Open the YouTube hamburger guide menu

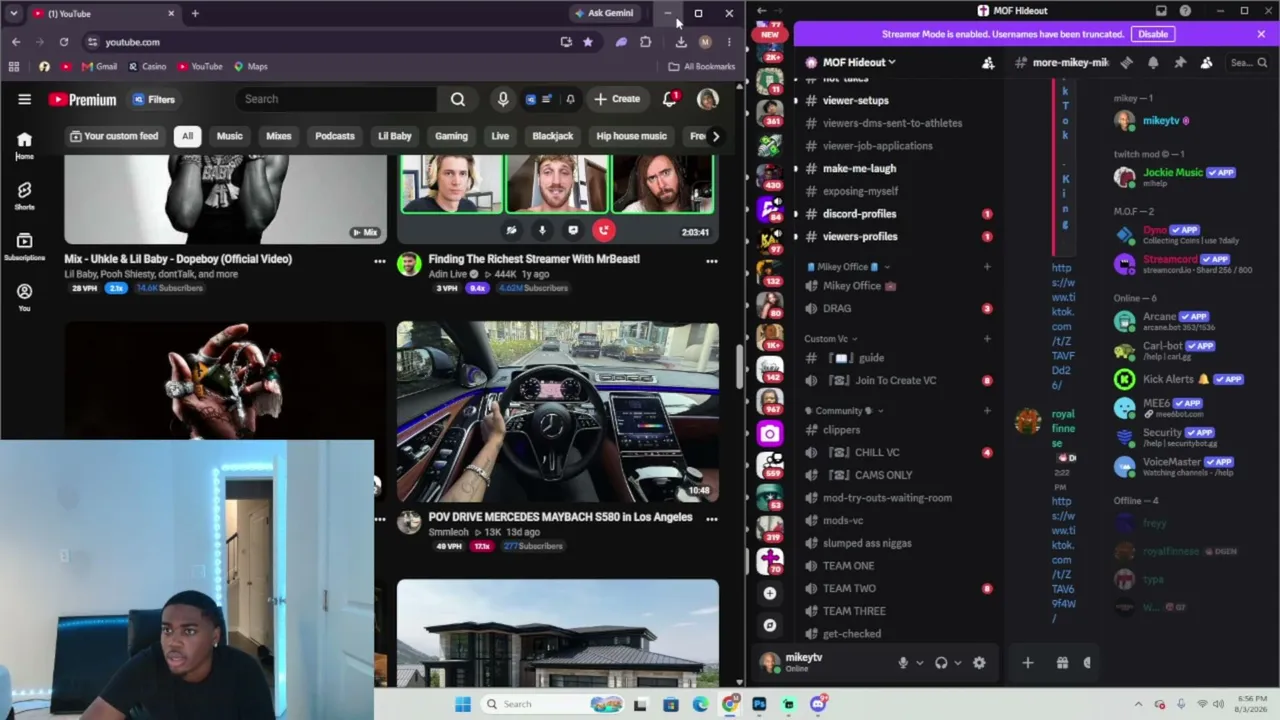pyautogui.click(x=24, y=99)
